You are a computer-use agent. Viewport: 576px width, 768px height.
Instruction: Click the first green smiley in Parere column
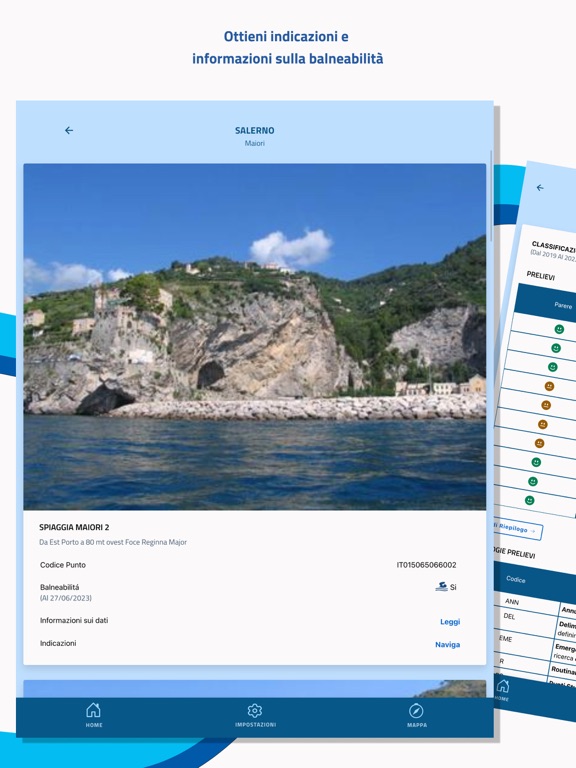pos(559,330)
